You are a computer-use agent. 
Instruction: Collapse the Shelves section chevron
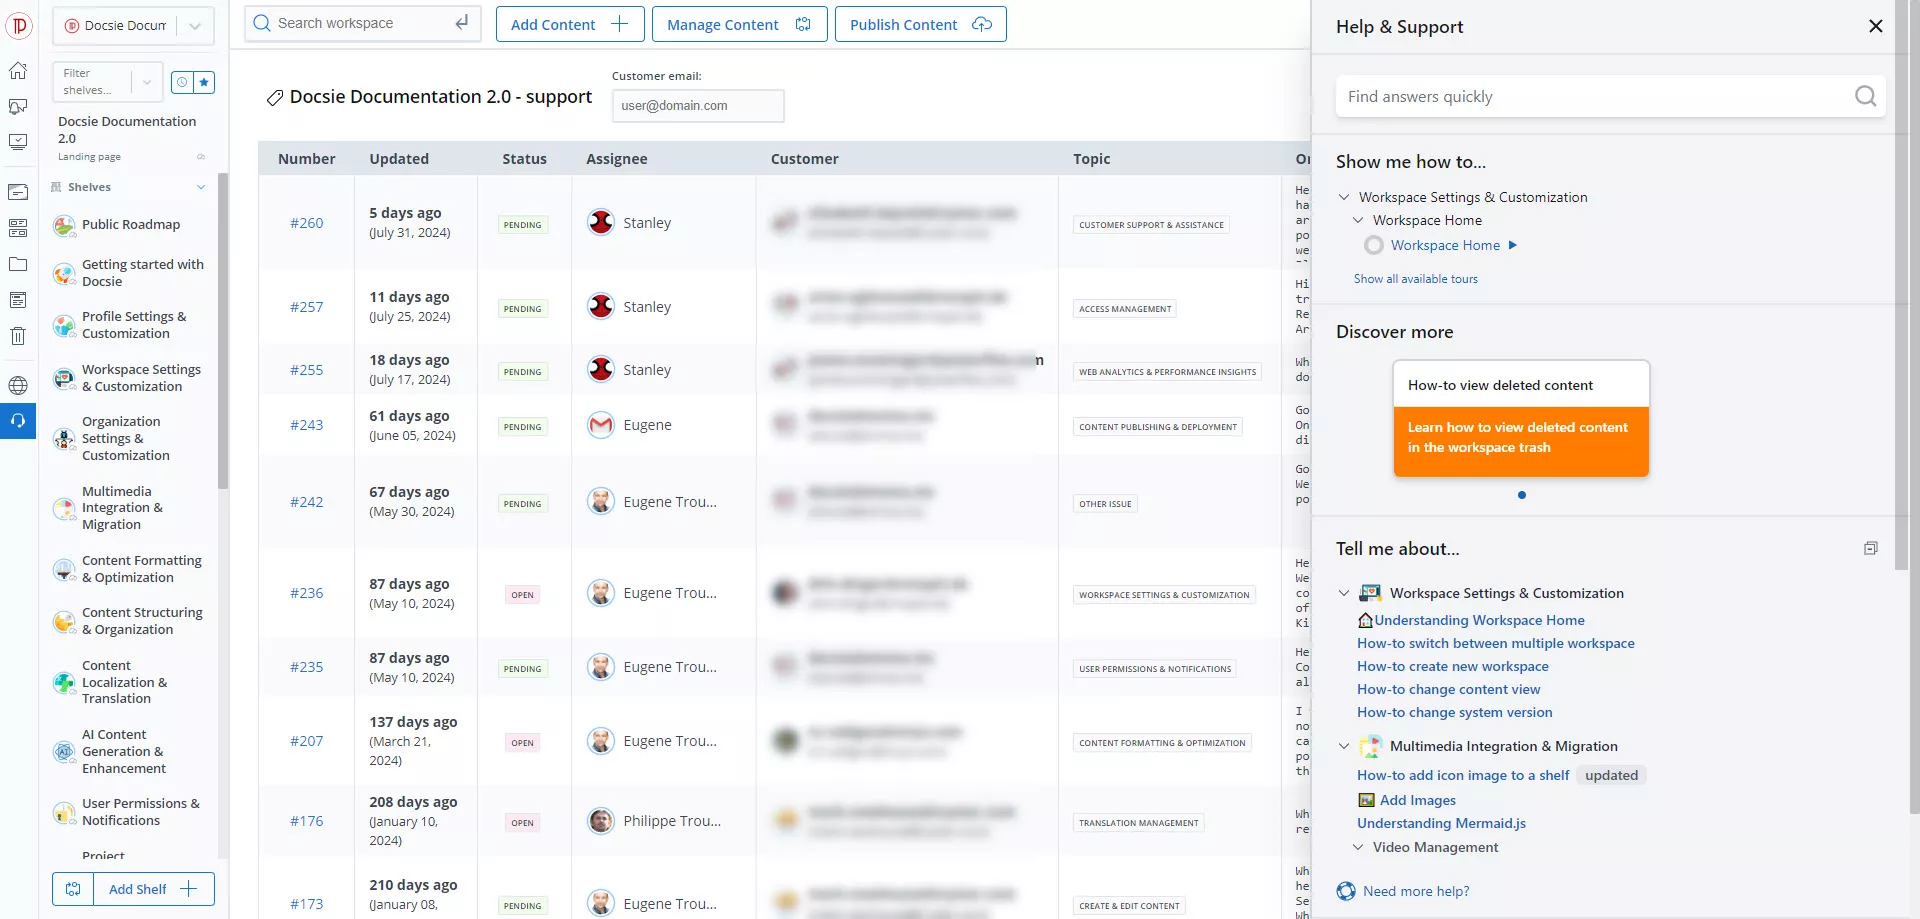201,187
